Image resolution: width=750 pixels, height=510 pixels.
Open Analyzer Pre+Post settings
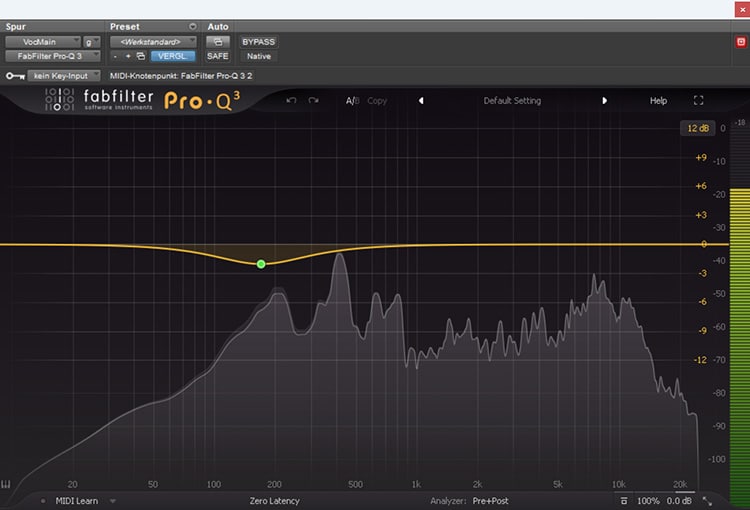coord(490,501)
